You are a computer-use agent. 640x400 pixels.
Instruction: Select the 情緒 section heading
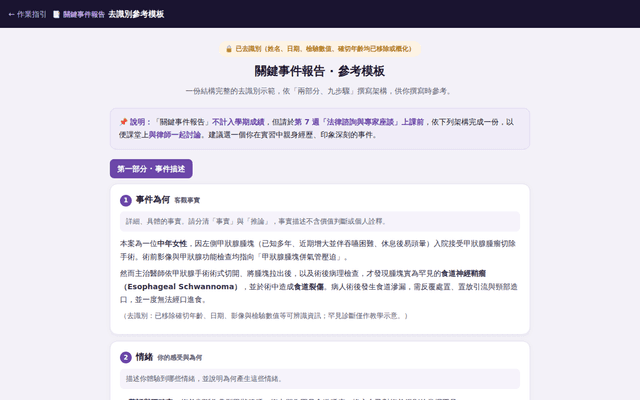[x=144, y=357]
